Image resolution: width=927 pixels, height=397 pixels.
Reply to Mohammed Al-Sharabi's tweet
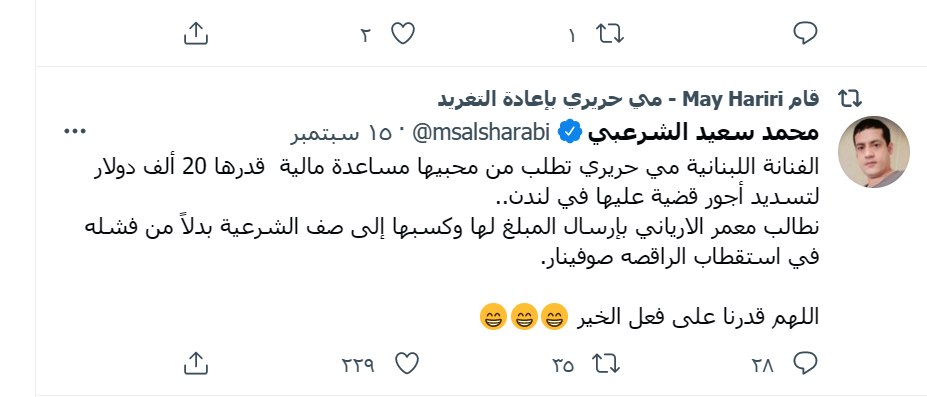tap(805, 363)
